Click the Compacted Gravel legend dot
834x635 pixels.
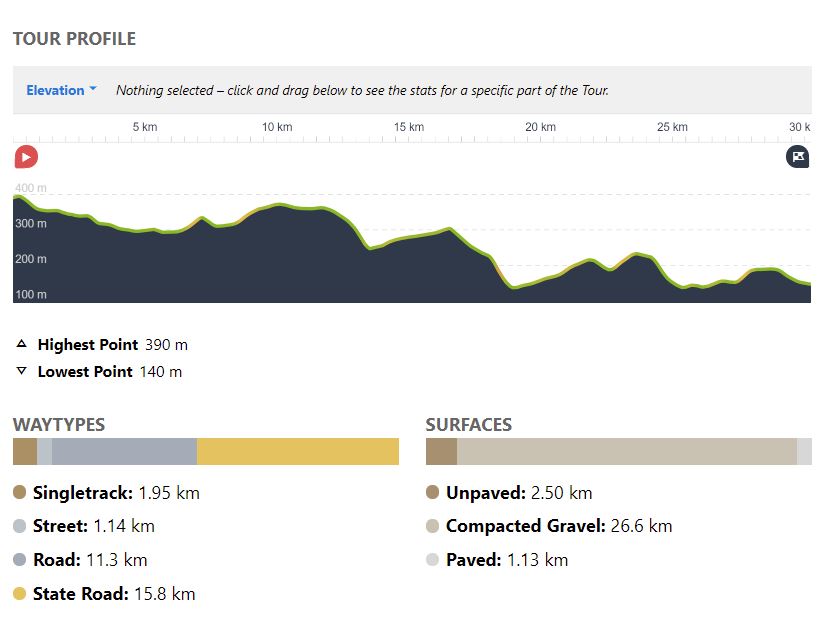(x=433, y=526)
